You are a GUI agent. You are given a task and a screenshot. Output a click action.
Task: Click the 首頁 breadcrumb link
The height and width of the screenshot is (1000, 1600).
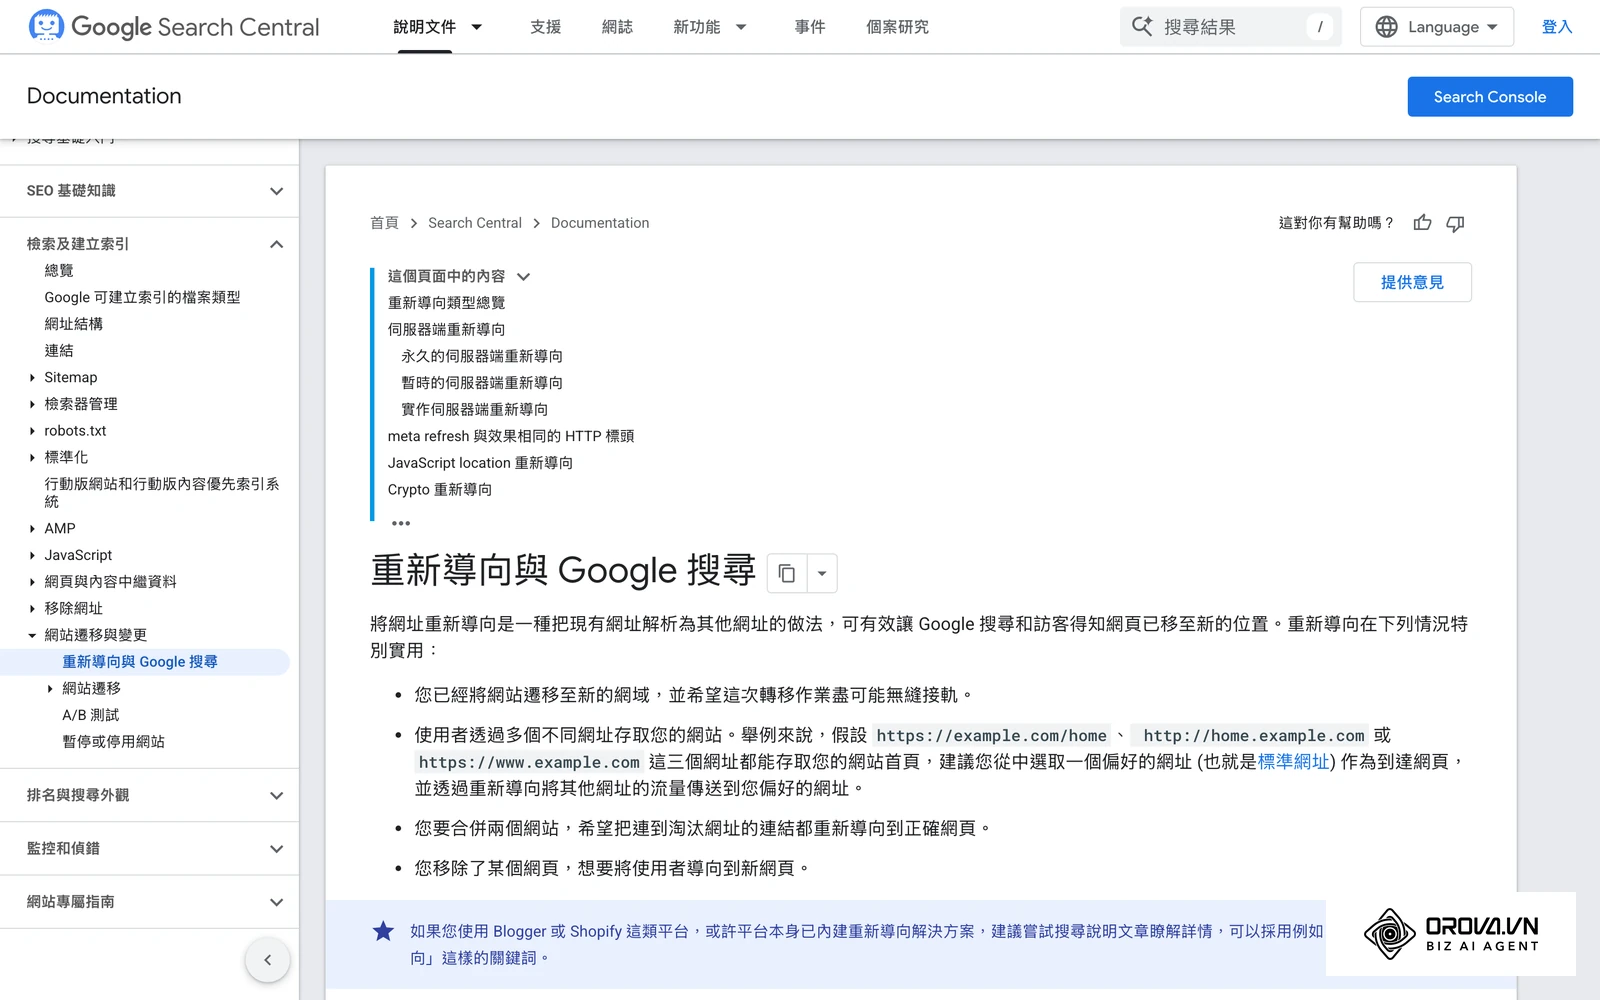coord(384,223)
